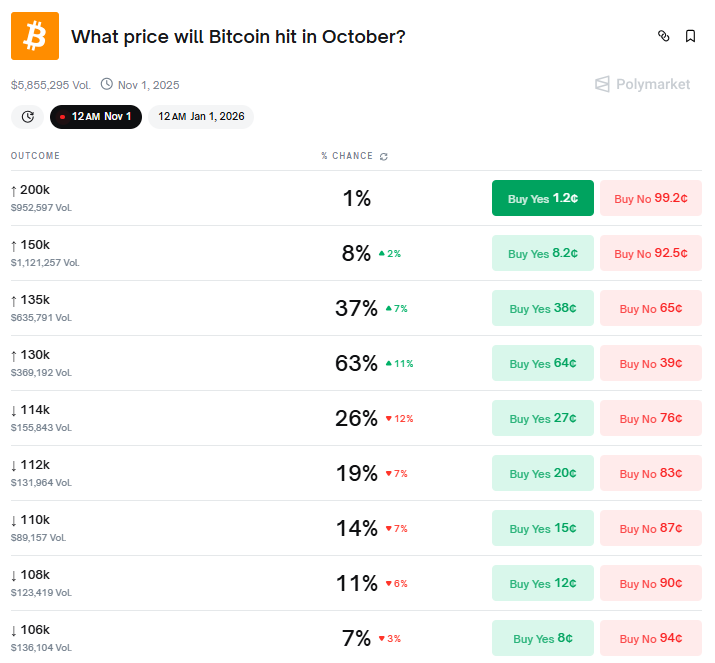The width and height of the screenshot is (715, 663).
Task: Buy No at 94¢ for 106k
Action: click(x=650, y=638)
